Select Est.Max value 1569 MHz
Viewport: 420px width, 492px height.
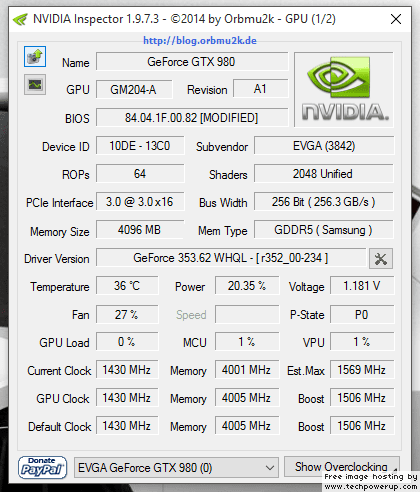[x=362, y=370]
